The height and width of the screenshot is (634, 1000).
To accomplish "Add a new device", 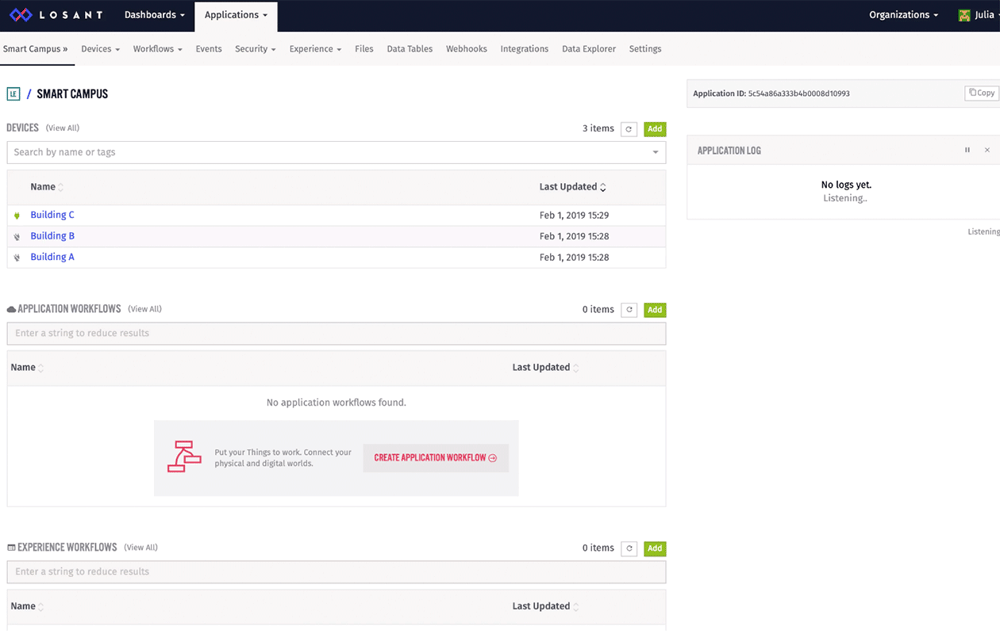I will click(654, 129).
